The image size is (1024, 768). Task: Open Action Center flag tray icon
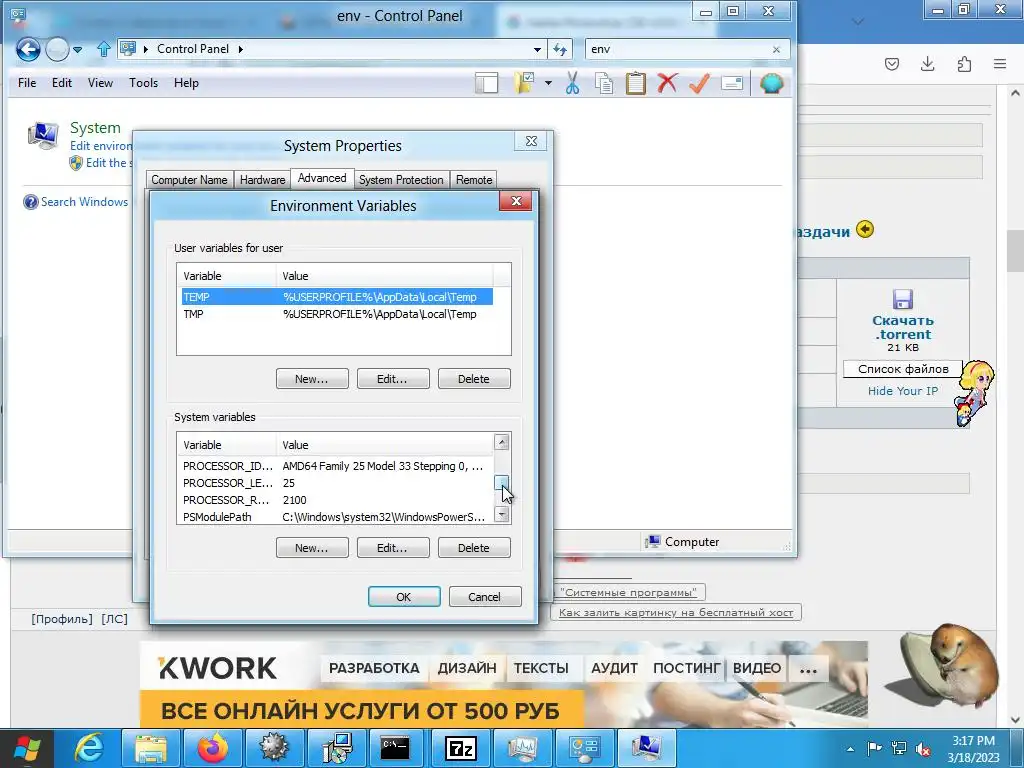[874, 749]
